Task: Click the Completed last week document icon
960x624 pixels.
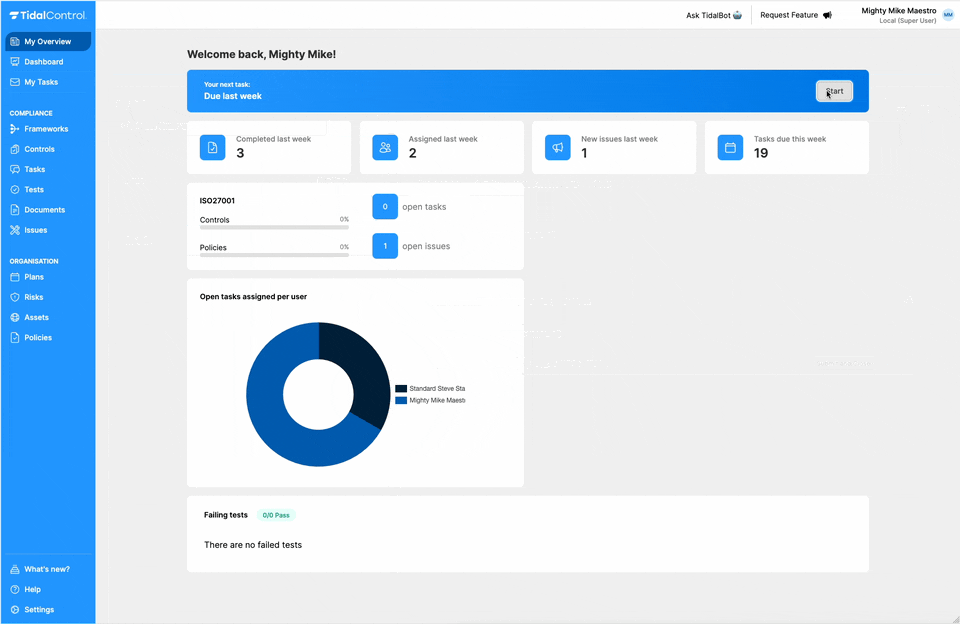Action: tap(211, 146)
